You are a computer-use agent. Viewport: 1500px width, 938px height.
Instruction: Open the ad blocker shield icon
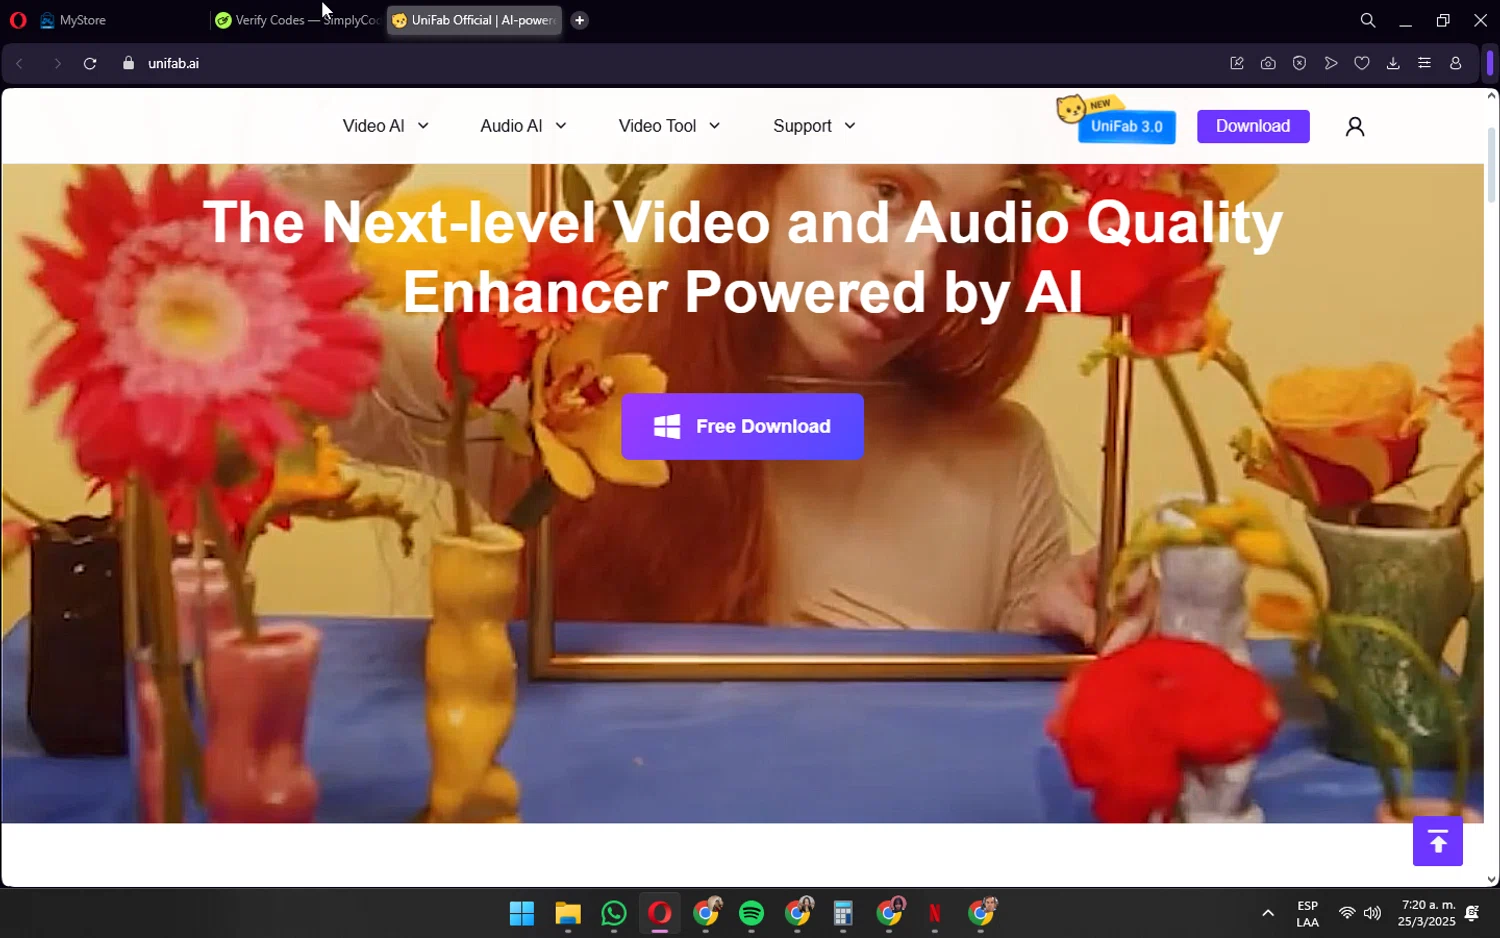click(1299, 63)
